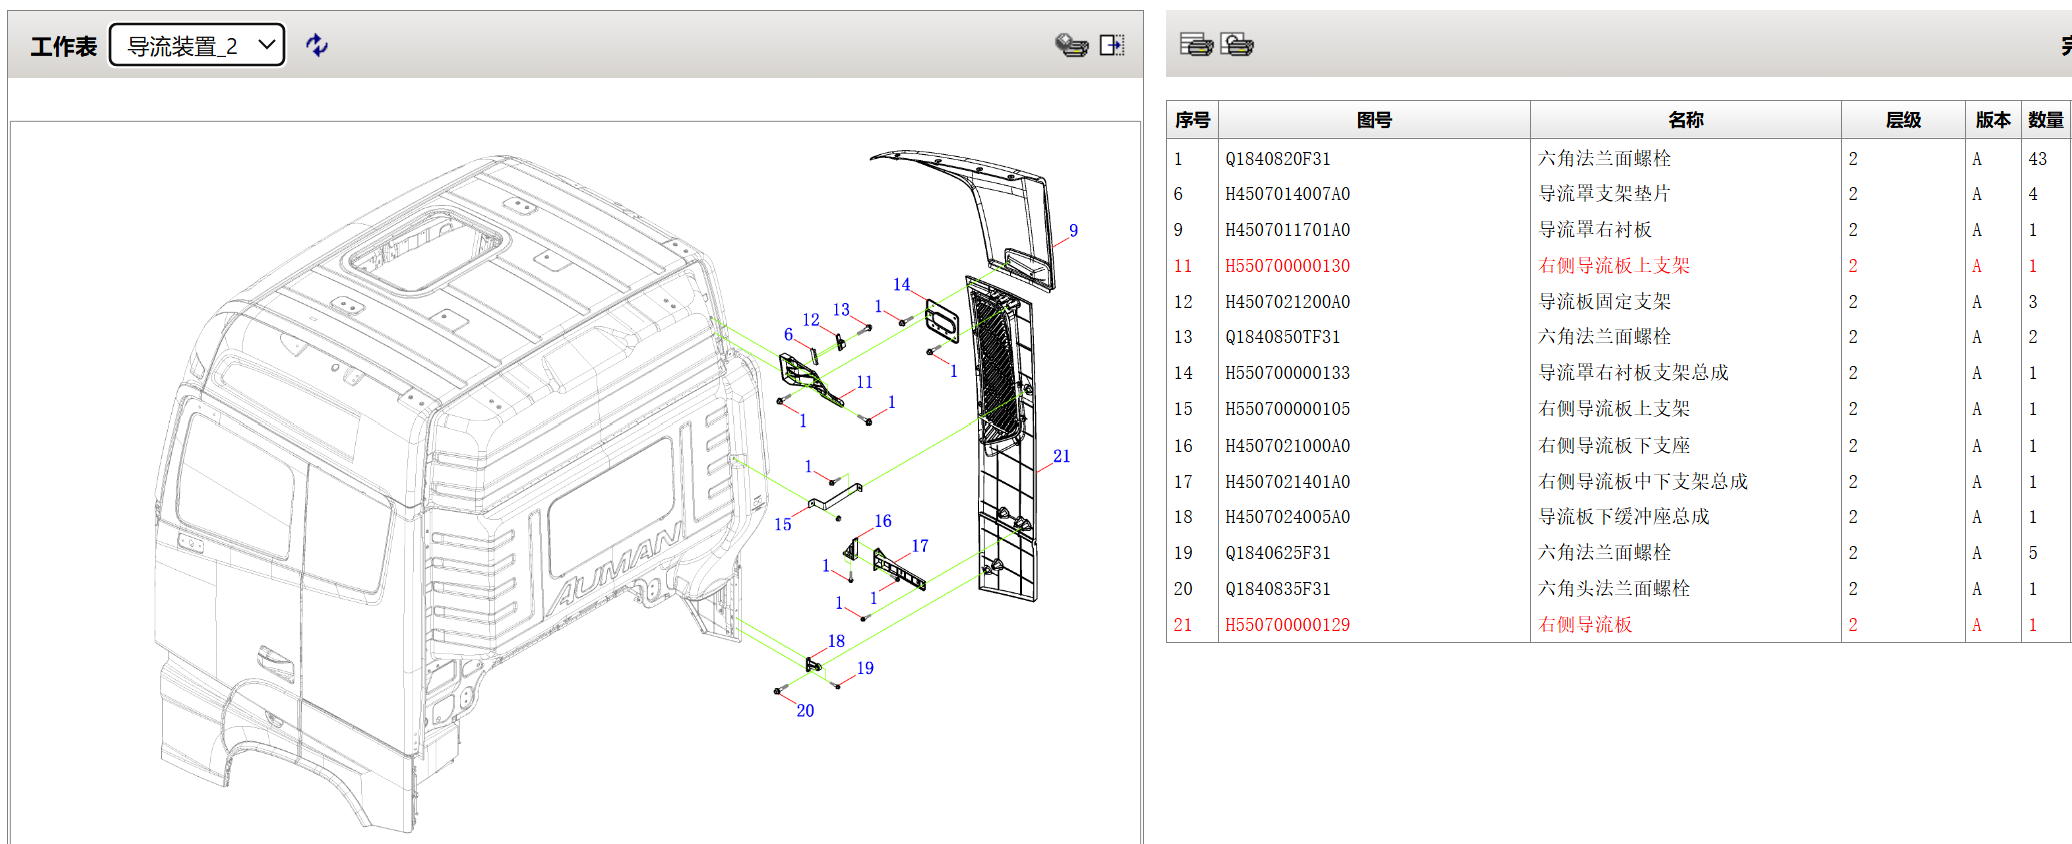Click the 名称 column header
Viewport: 2072px width, 844px height.
point(1685,120)
